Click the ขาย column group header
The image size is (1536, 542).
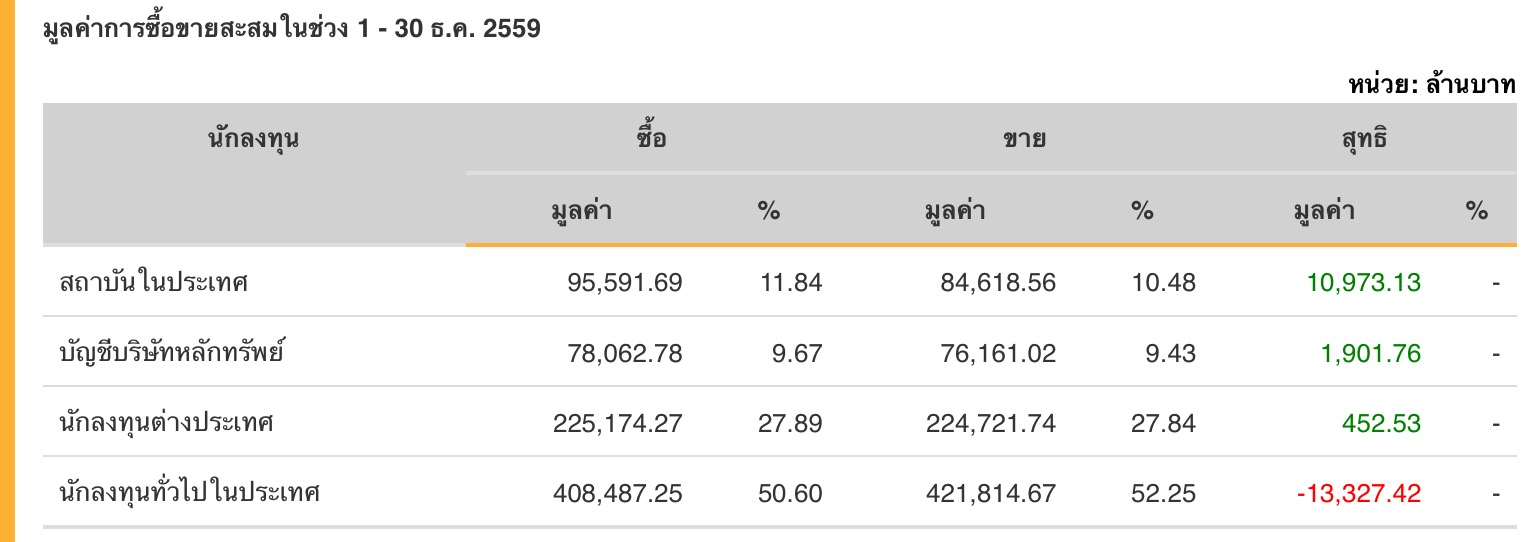(x=1024, y=139)
